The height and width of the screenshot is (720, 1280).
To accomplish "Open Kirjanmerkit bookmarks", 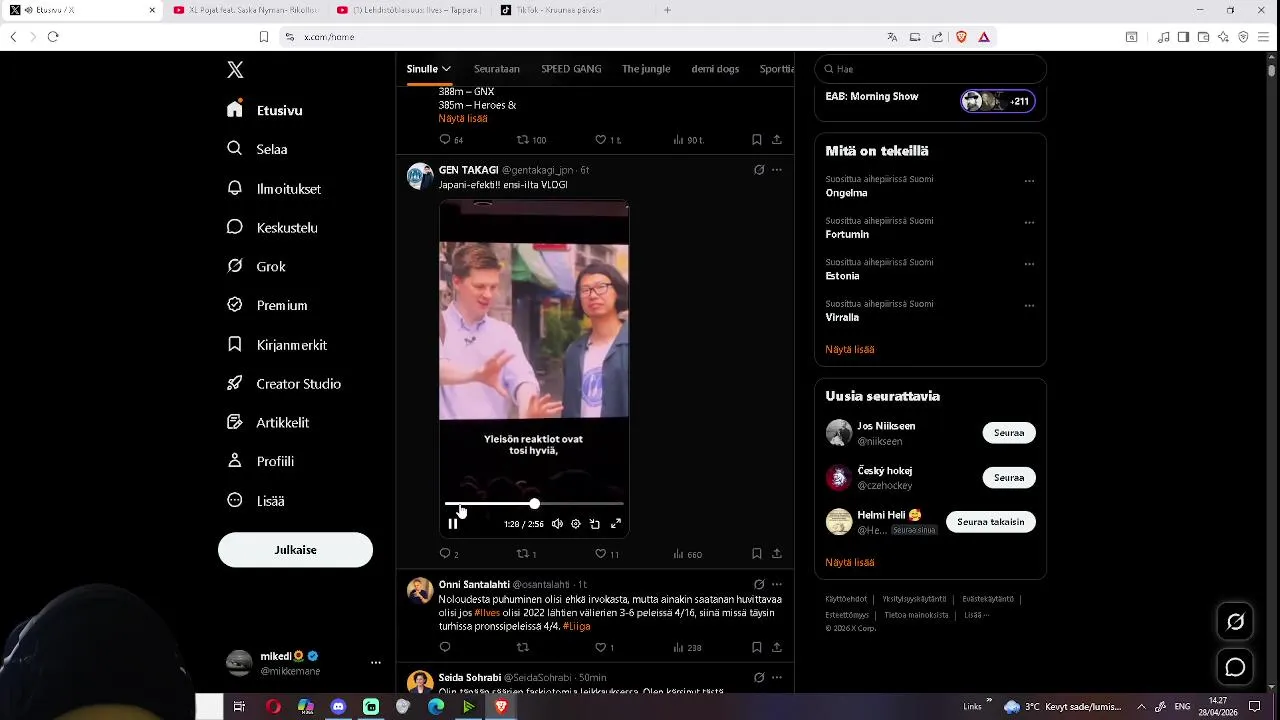I will click(x=277, y=345).
